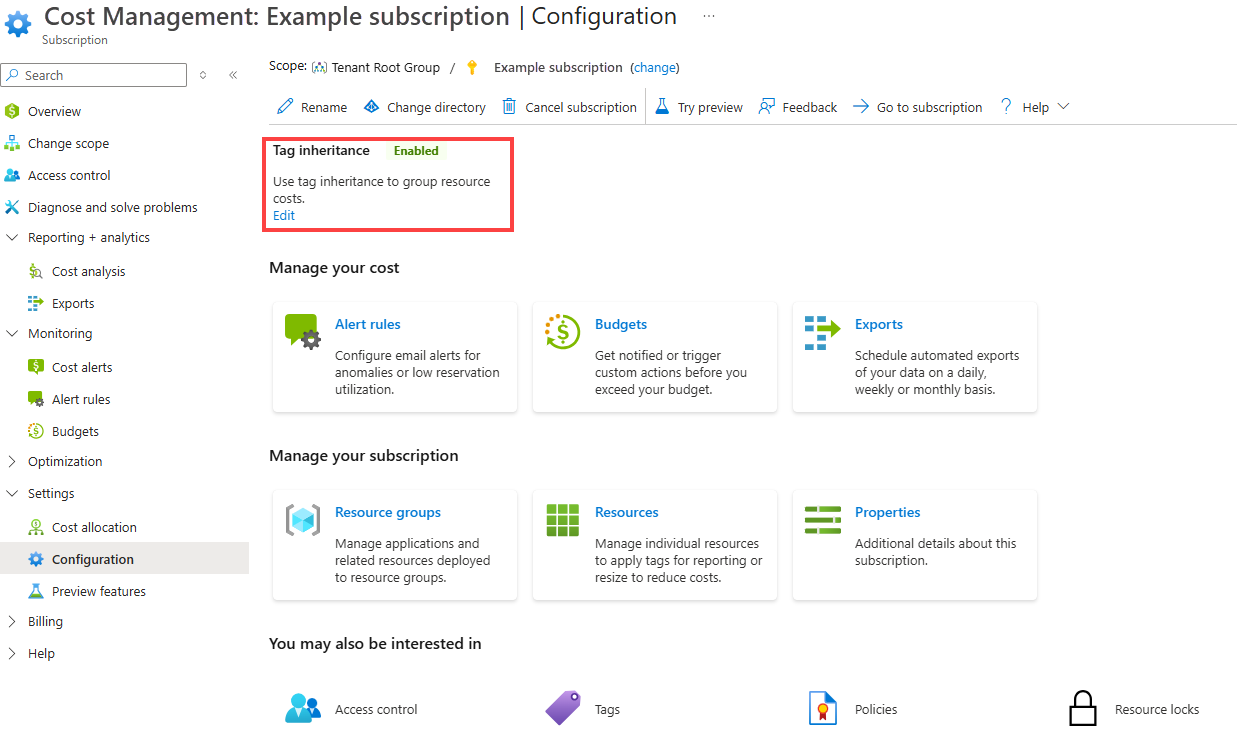The height and width of the screenshot is (754, 1237).
Task: Click Edit under Tag inheritance
Action: pos(284,215)
